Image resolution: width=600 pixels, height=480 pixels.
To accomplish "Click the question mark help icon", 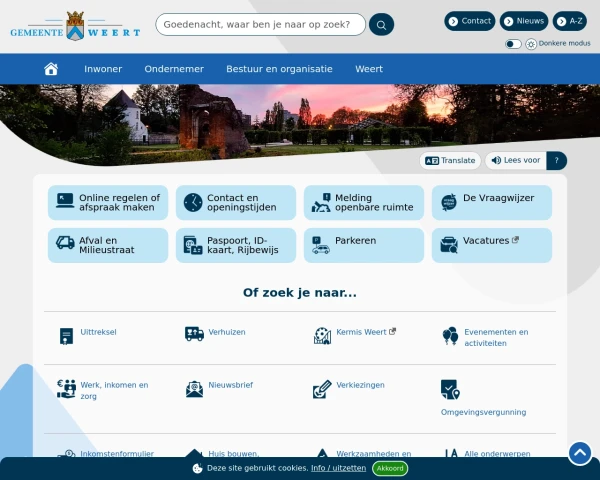I will coord(557,160).
